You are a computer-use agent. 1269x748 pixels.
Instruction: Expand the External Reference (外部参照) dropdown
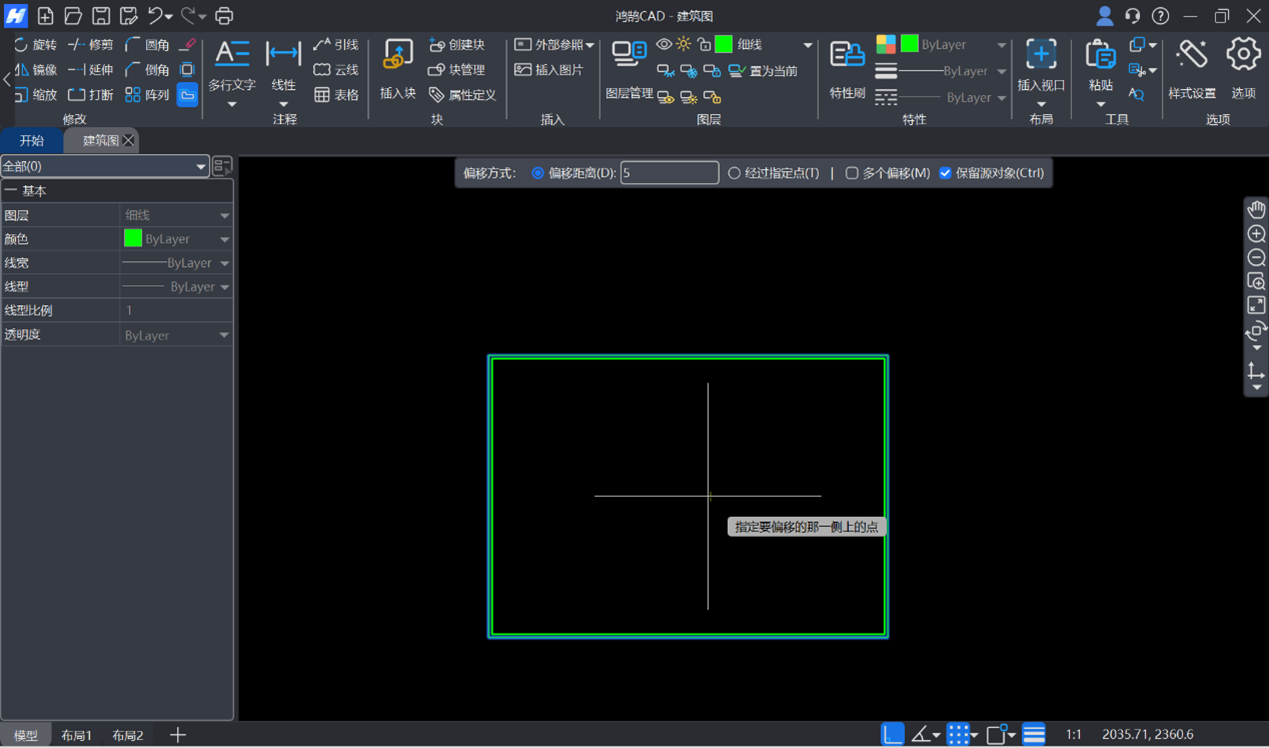click(x=590, y=45)
